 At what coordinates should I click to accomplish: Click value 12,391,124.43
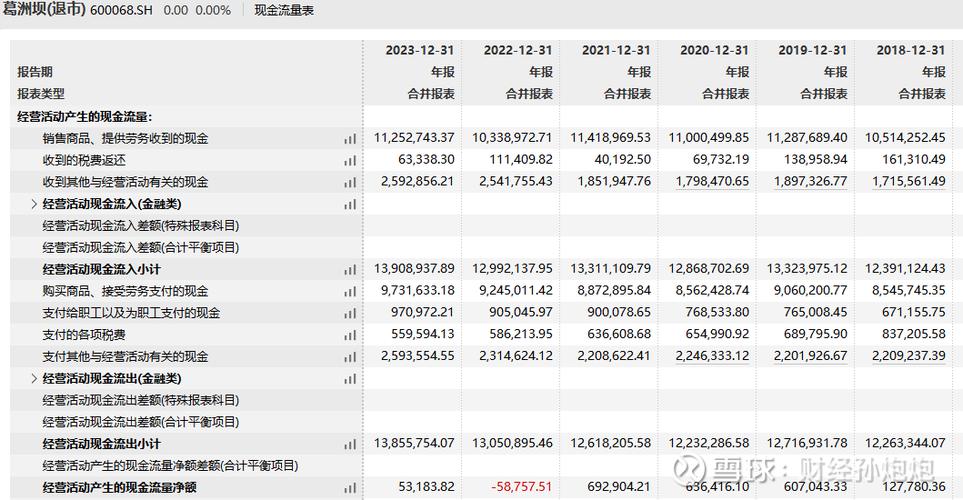click(x=905, y=269)
